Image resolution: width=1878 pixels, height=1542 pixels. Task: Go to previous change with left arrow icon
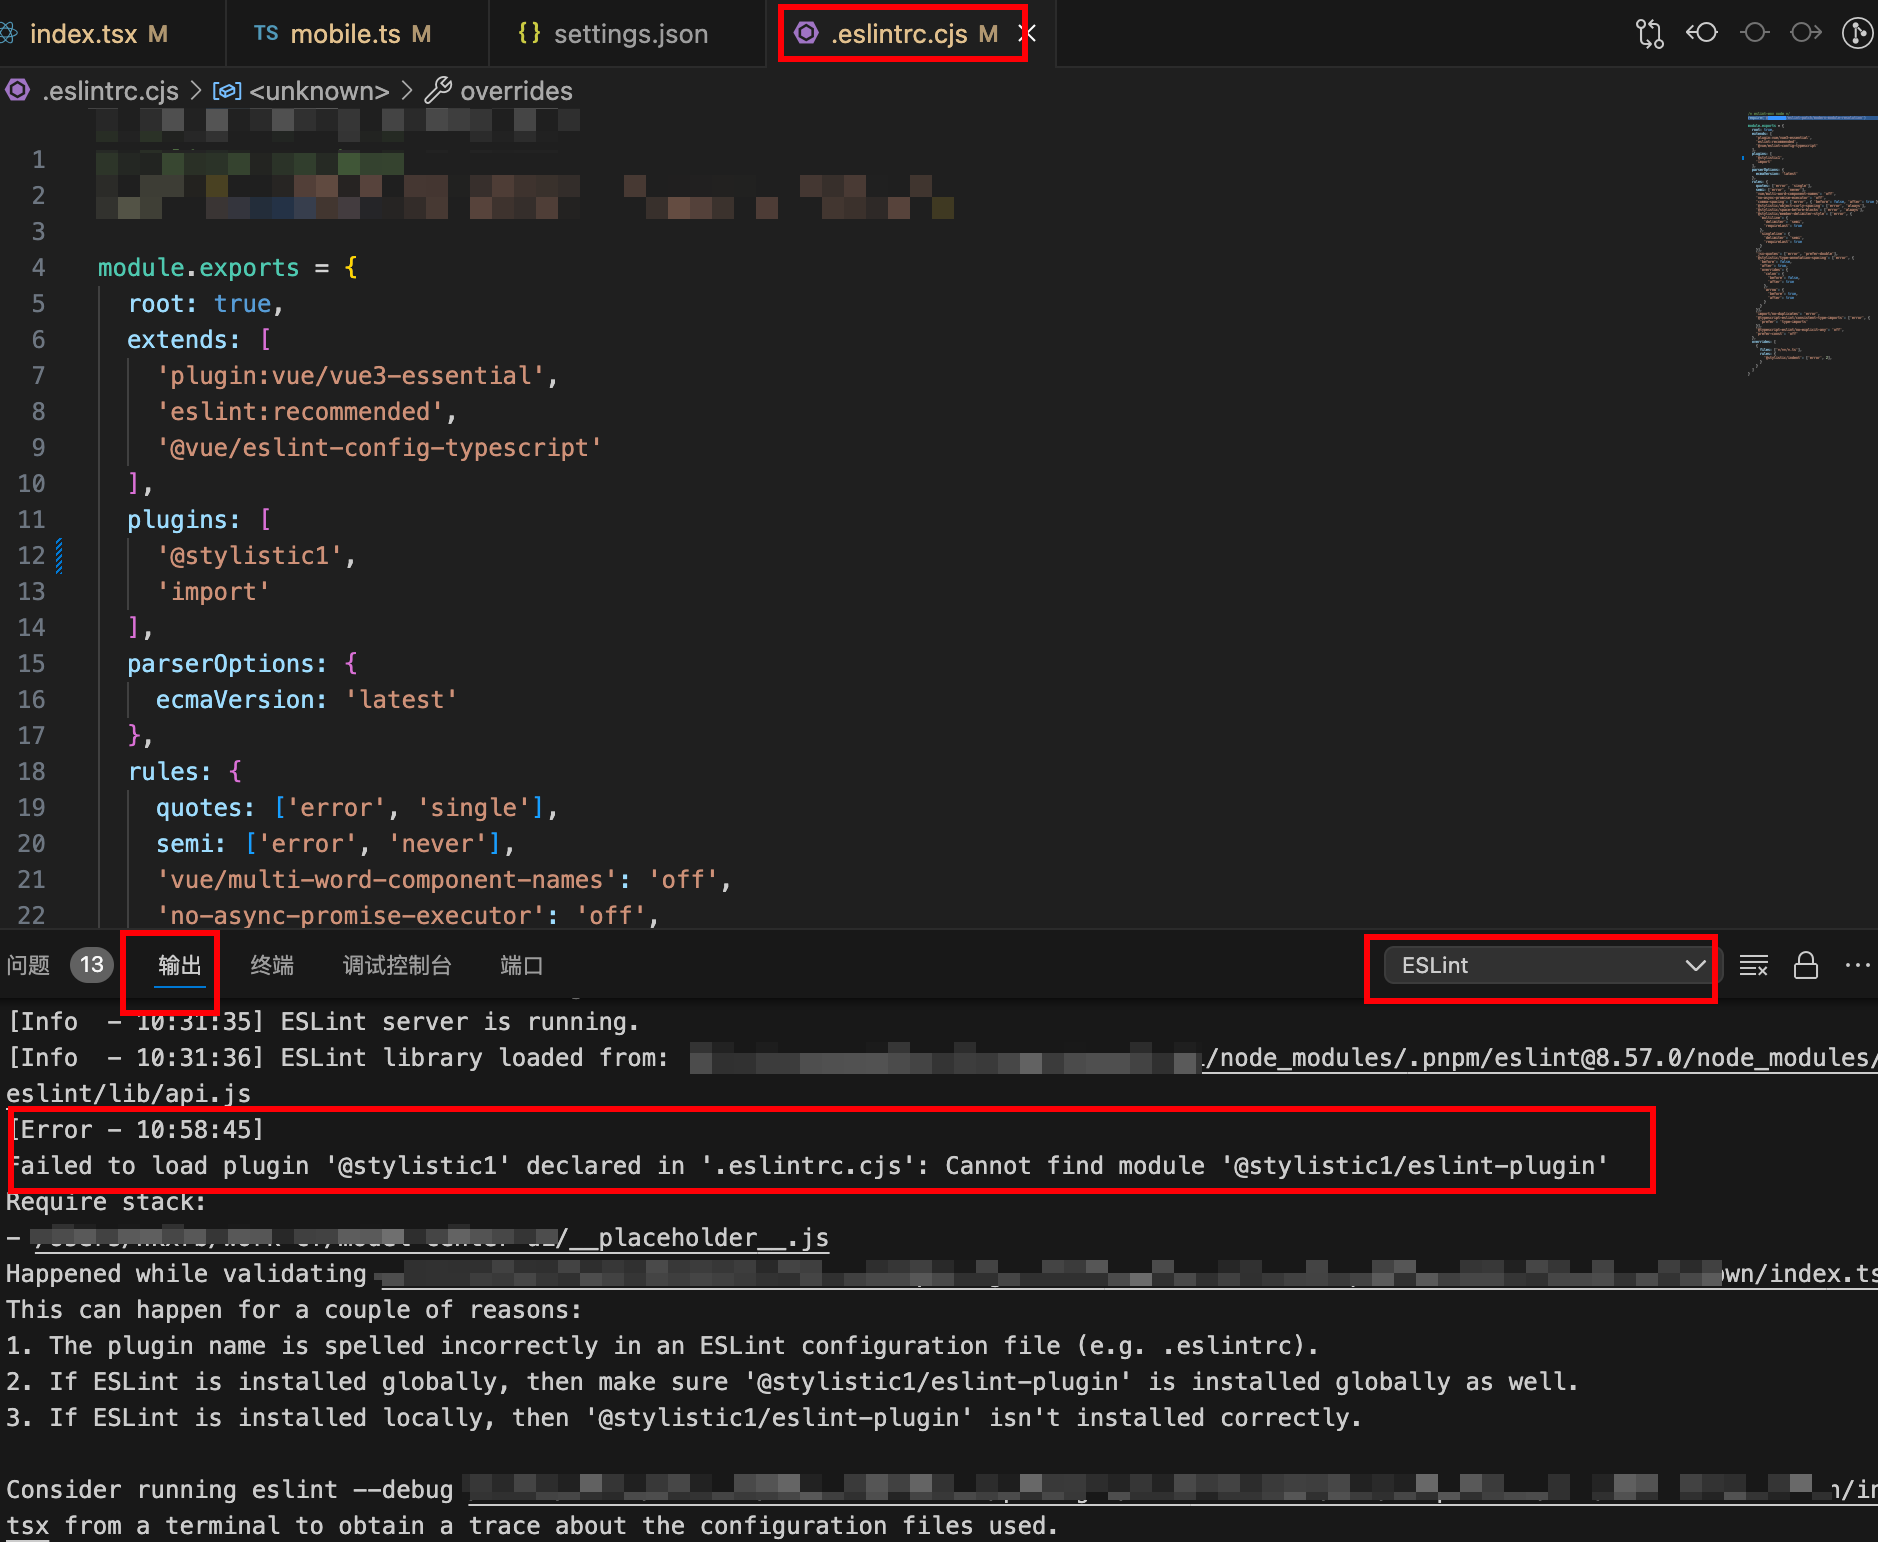[x=1702, y=33]
